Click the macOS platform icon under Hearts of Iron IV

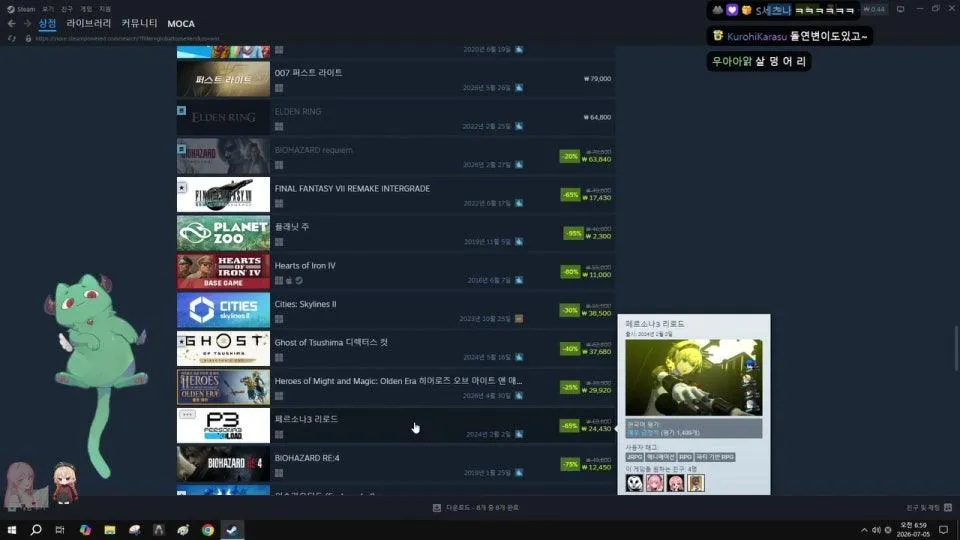pyautogui.click(x=289, y=280)
